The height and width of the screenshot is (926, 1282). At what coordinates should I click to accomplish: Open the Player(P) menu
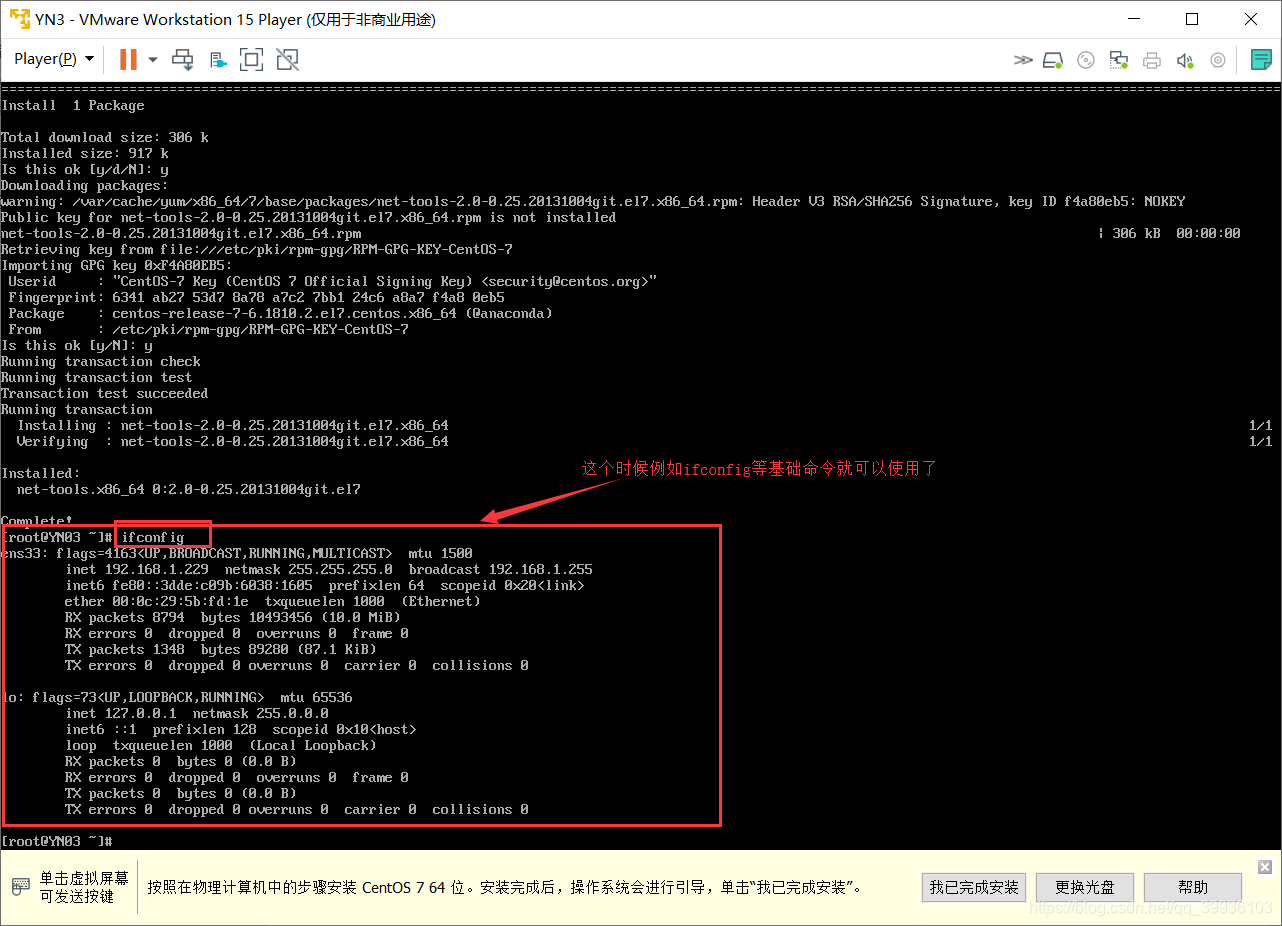pyautogui.click(x=53, y=59)
